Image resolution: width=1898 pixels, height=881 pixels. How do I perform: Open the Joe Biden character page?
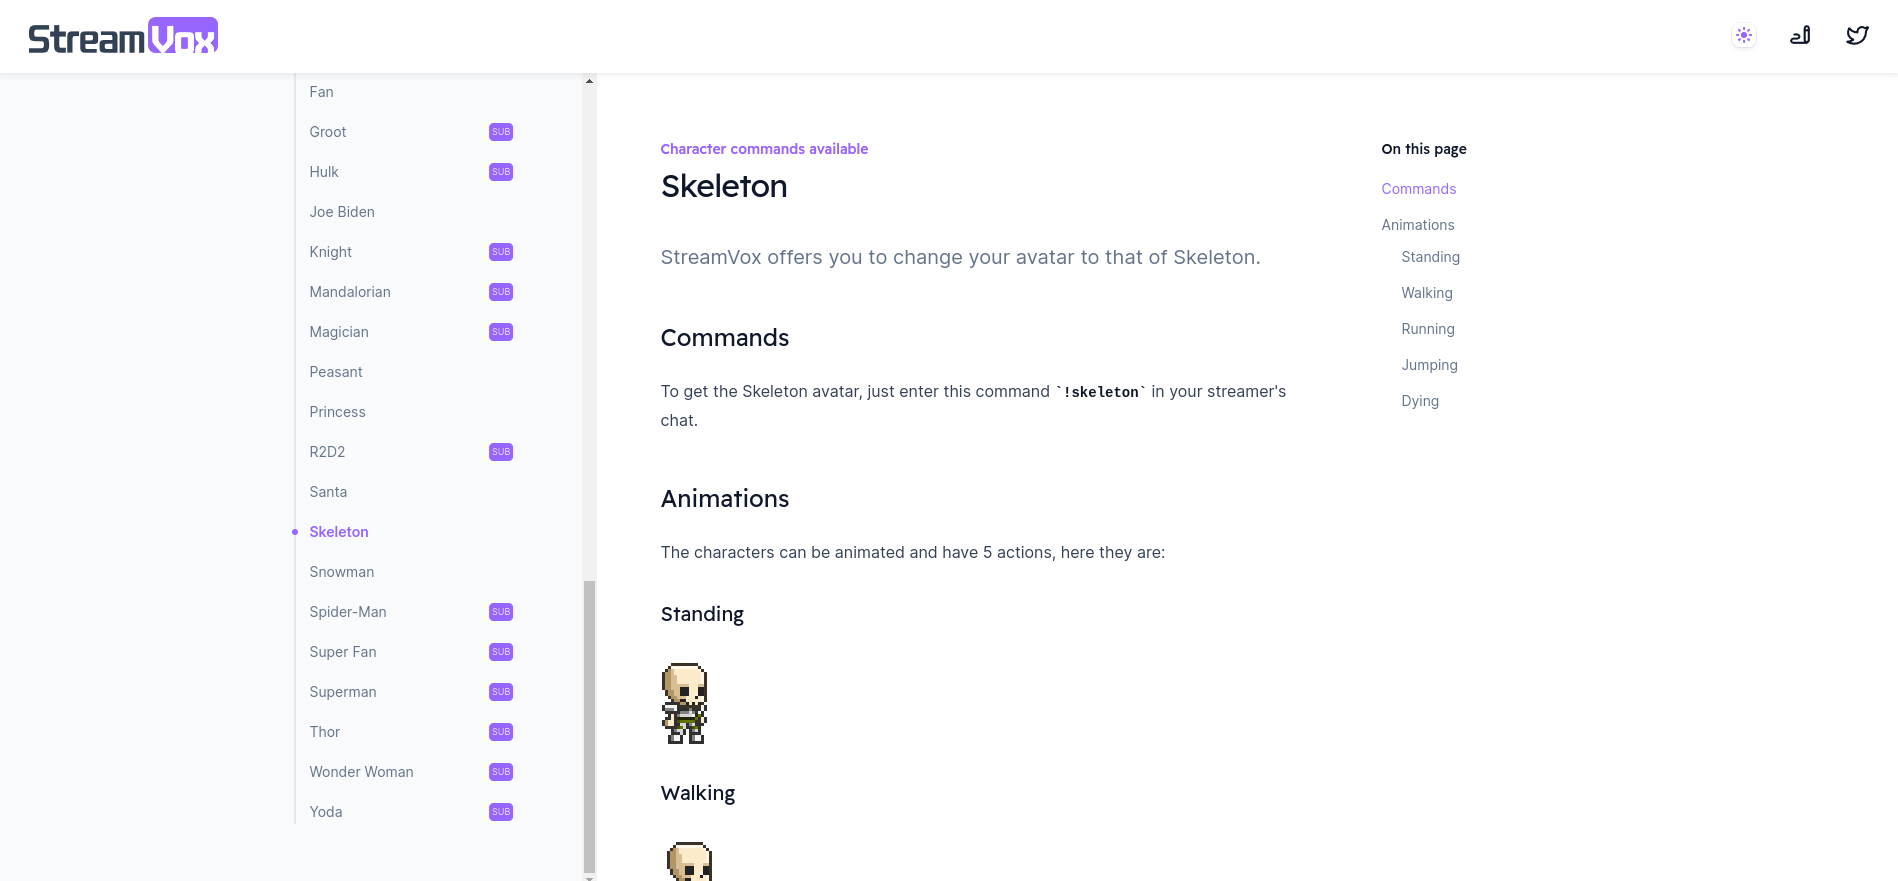(342, 212)
